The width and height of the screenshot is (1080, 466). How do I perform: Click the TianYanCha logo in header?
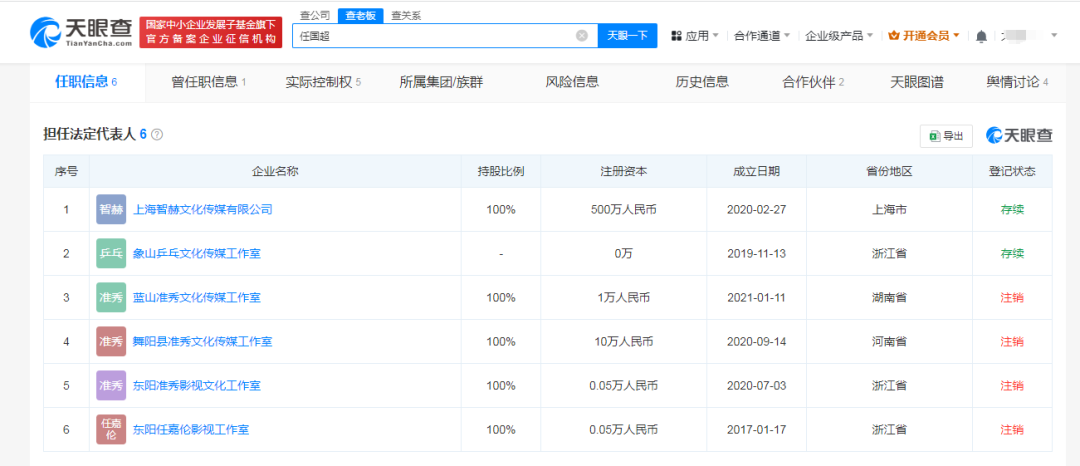coord(82,31)
